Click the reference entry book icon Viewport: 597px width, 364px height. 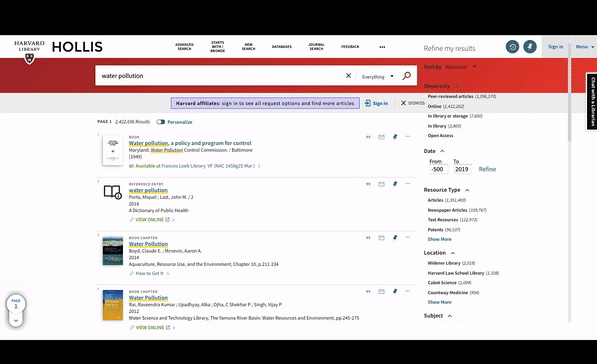click(113, 192)
